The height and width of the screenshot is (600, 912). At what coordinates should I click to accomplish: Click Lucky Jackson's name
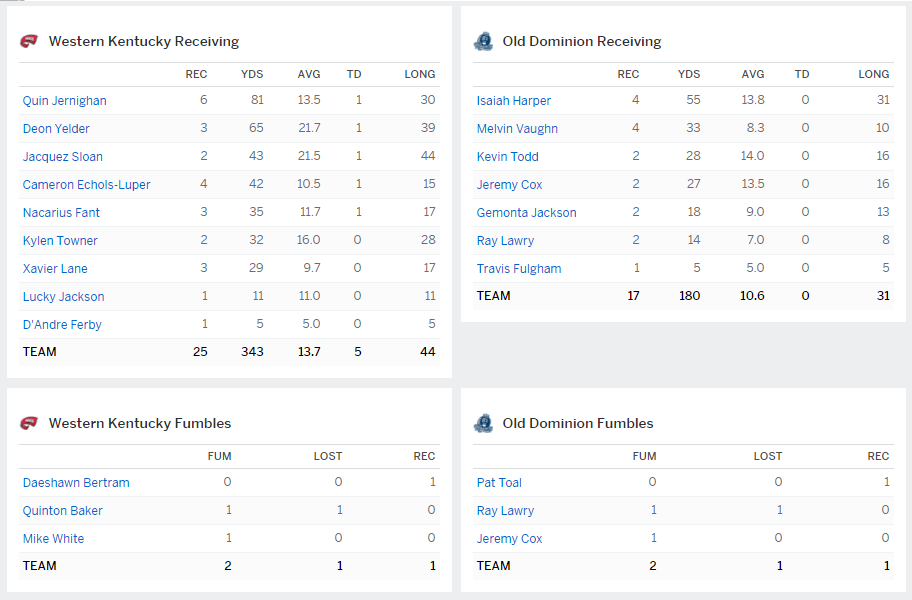tap(63, 297)
